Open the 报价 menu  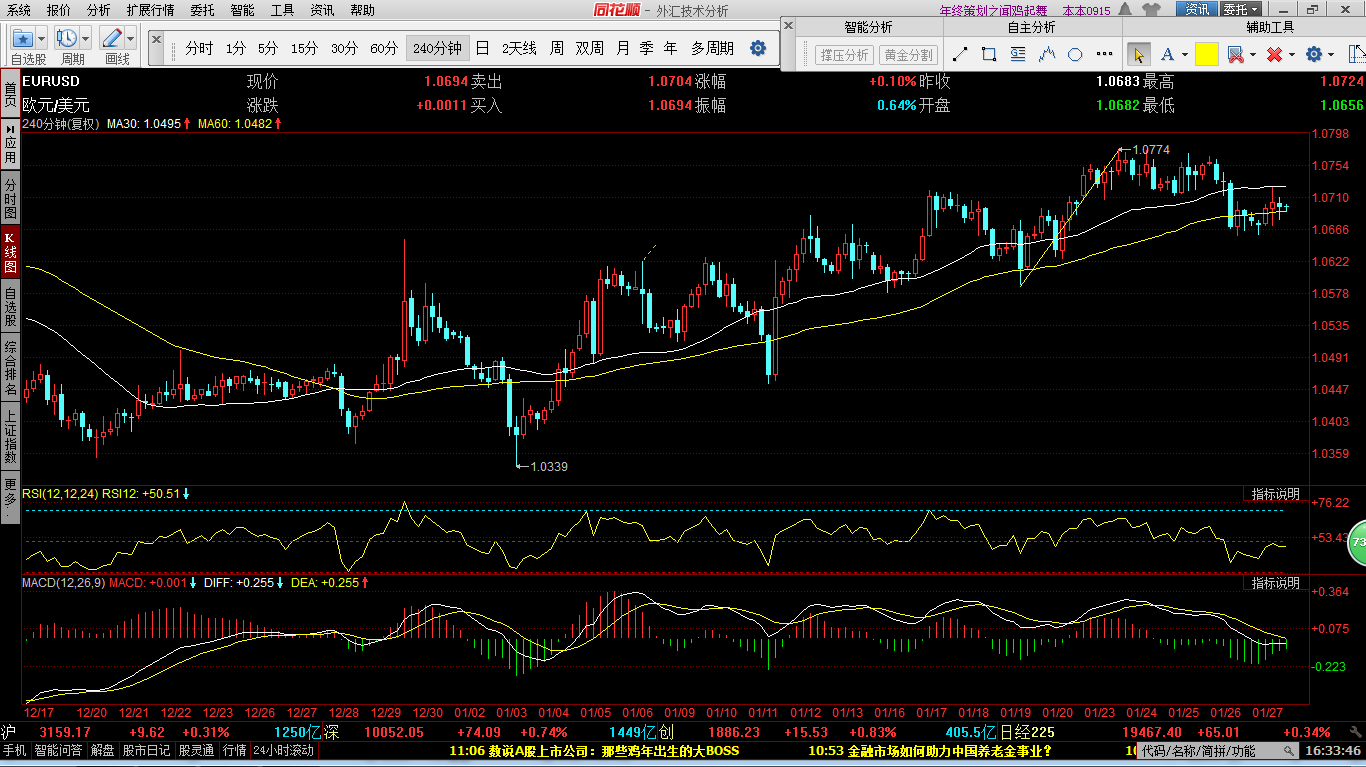click(x=59, y=10)
